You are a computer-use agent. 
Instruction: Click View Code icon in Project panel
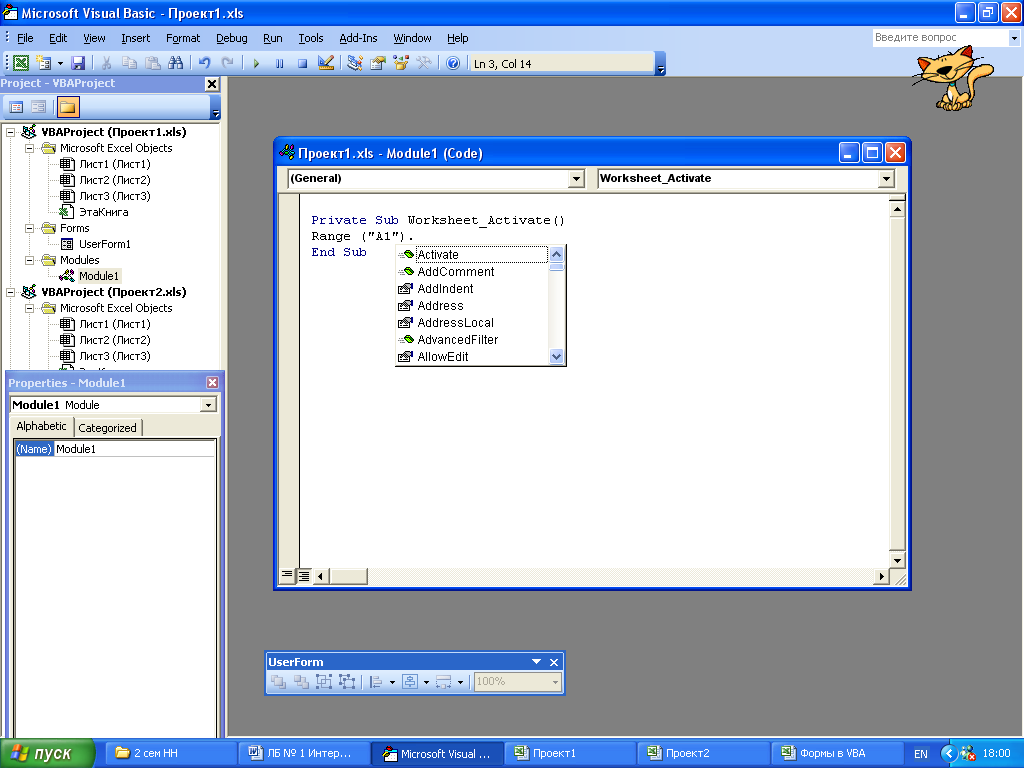[x=16, y=106]
